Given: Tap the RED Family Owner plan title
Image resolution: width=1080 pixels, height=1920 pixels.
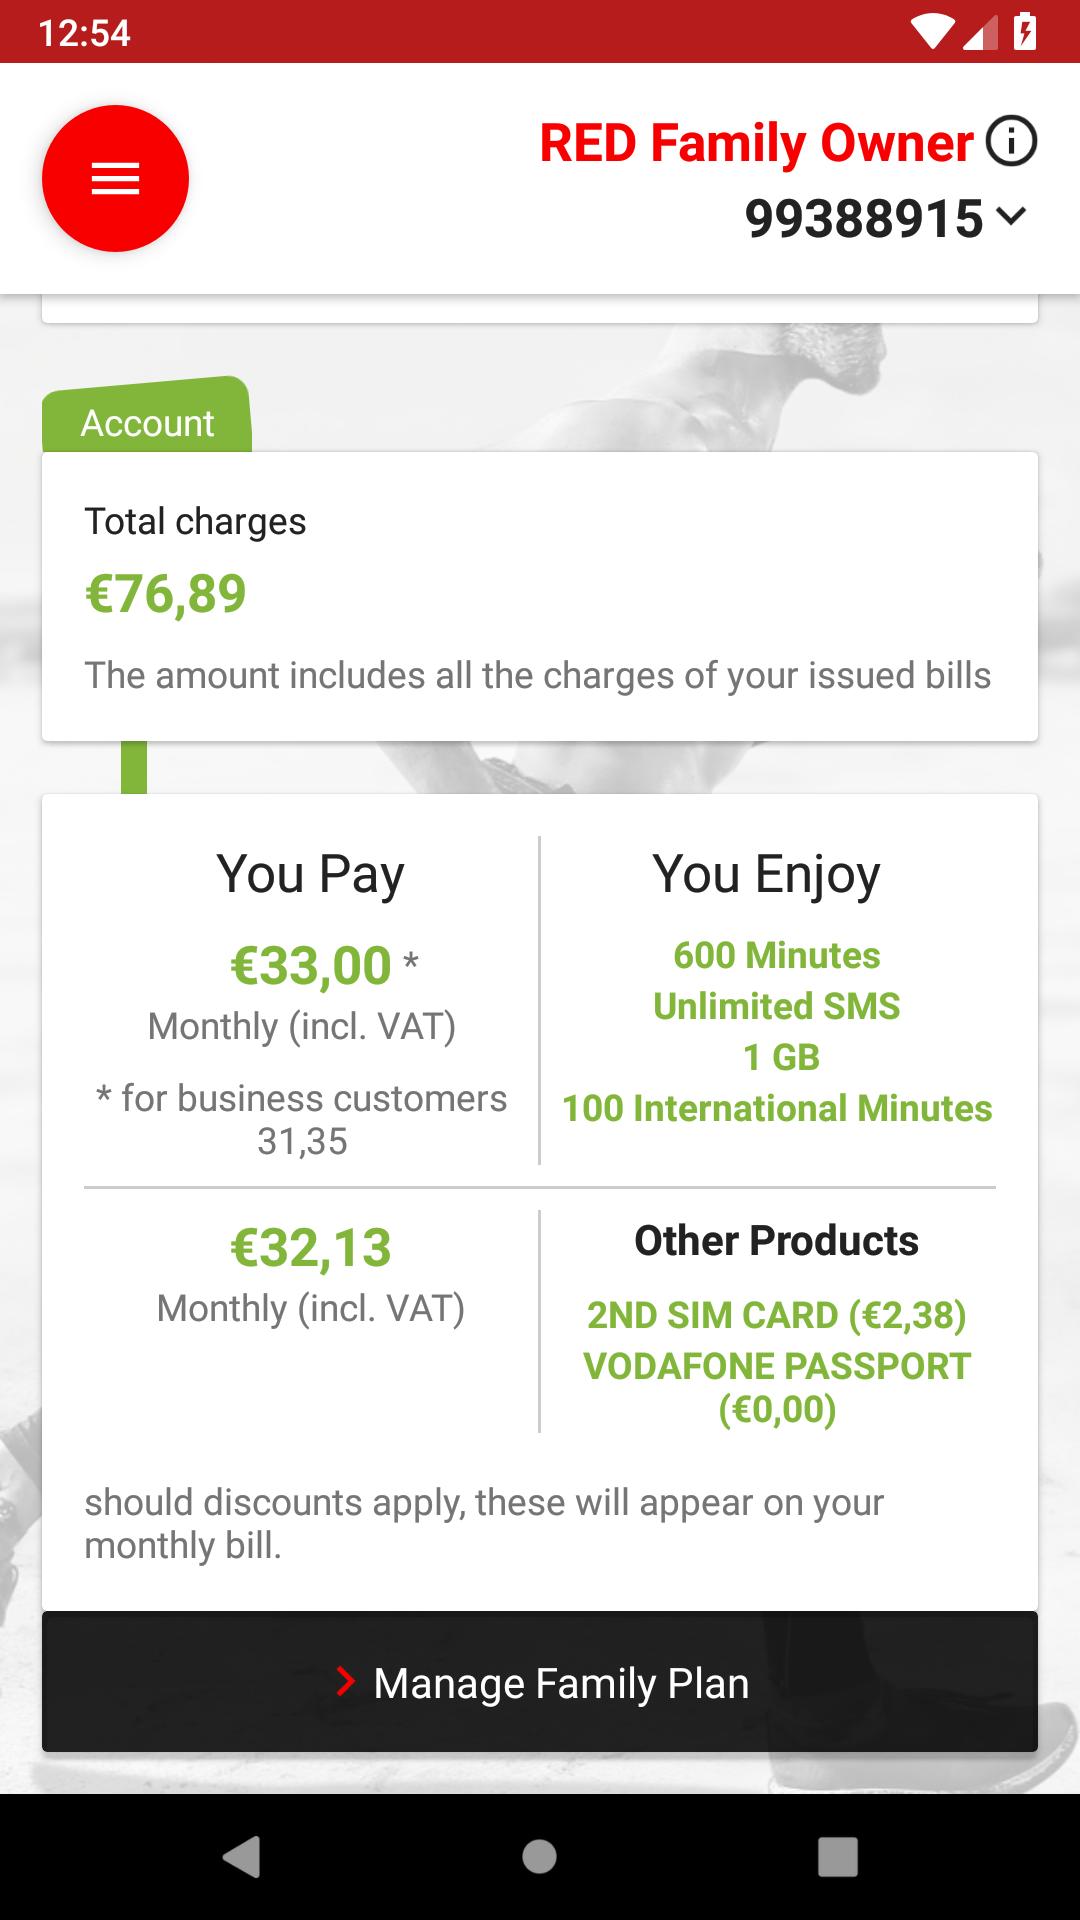Looking at the screenshot, I should point(756,142).
